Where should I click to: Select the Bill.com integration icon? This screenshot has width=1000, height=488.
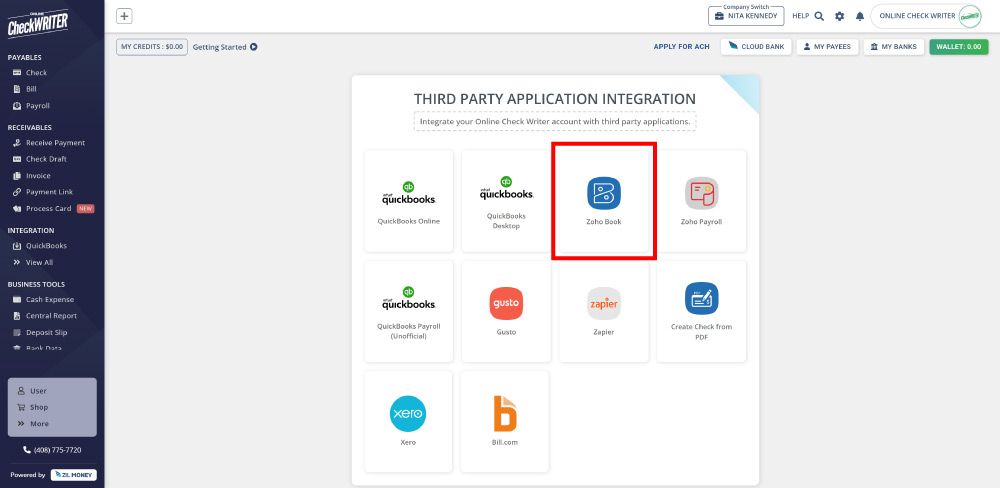tap(505, 413)
